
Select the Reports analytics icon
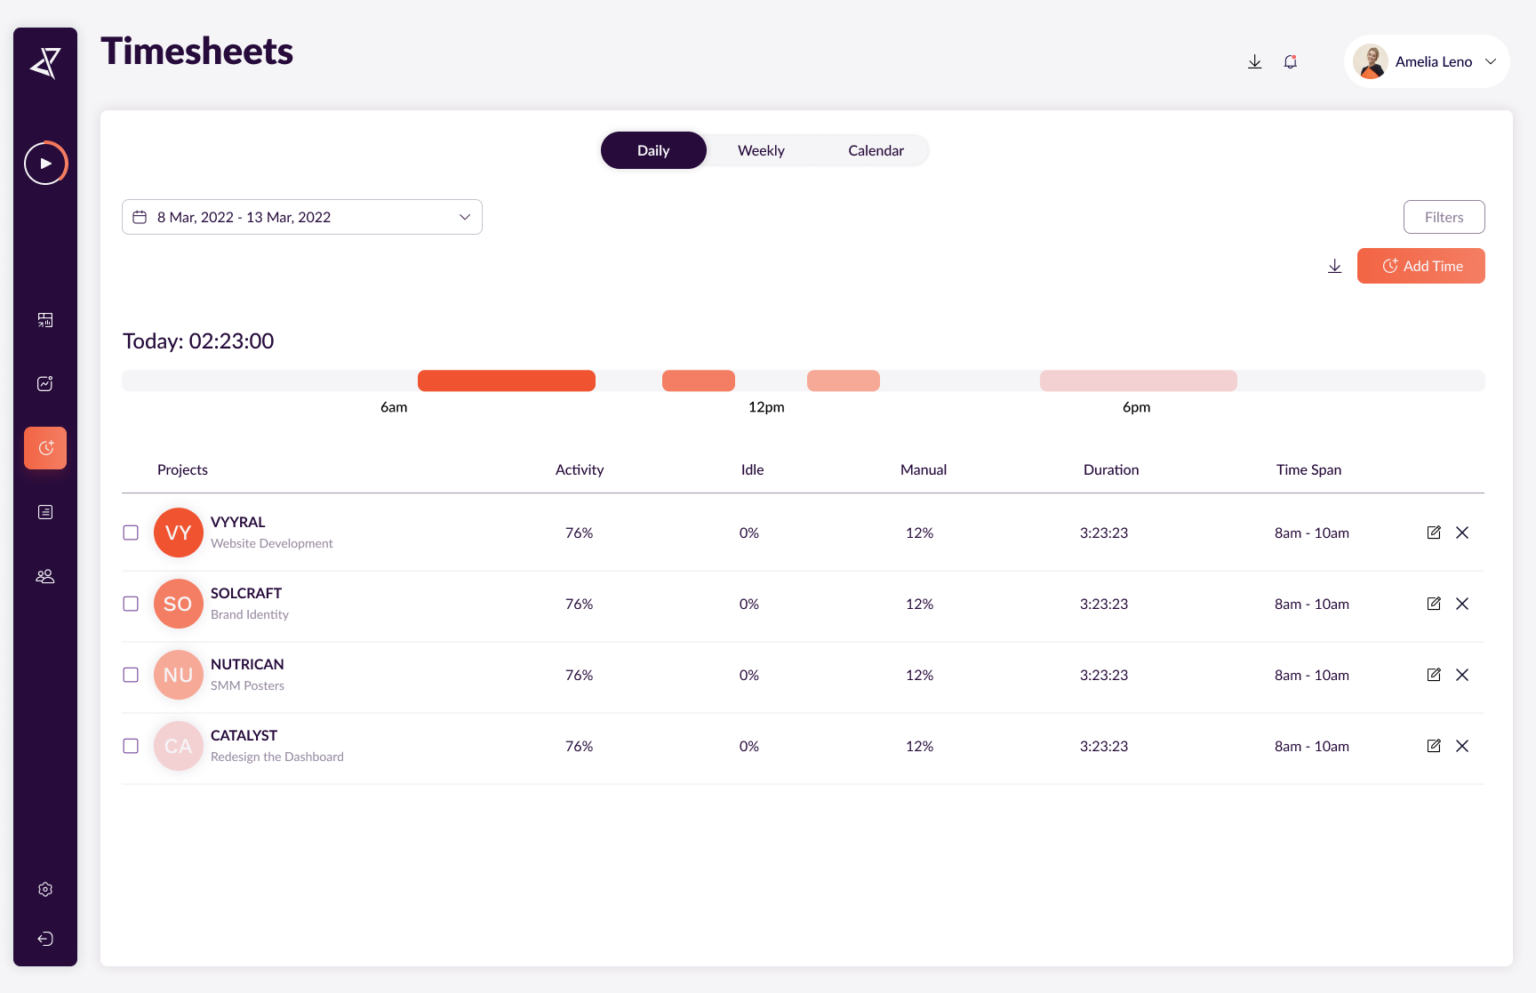[x=45, y=383]
